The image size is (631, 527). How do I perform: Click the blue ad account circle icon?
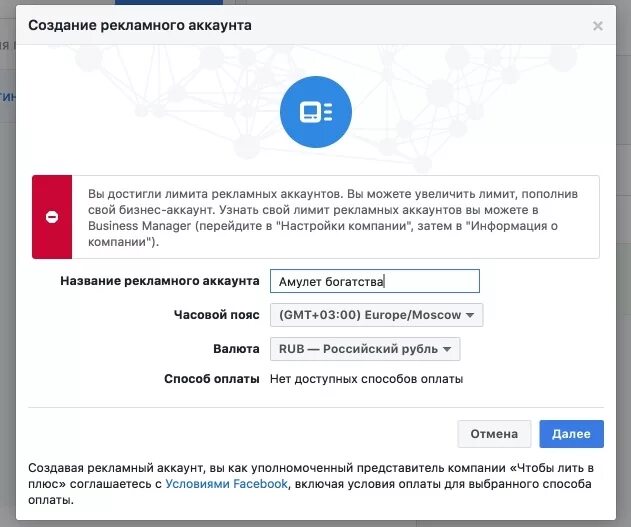tap(316, 112)
